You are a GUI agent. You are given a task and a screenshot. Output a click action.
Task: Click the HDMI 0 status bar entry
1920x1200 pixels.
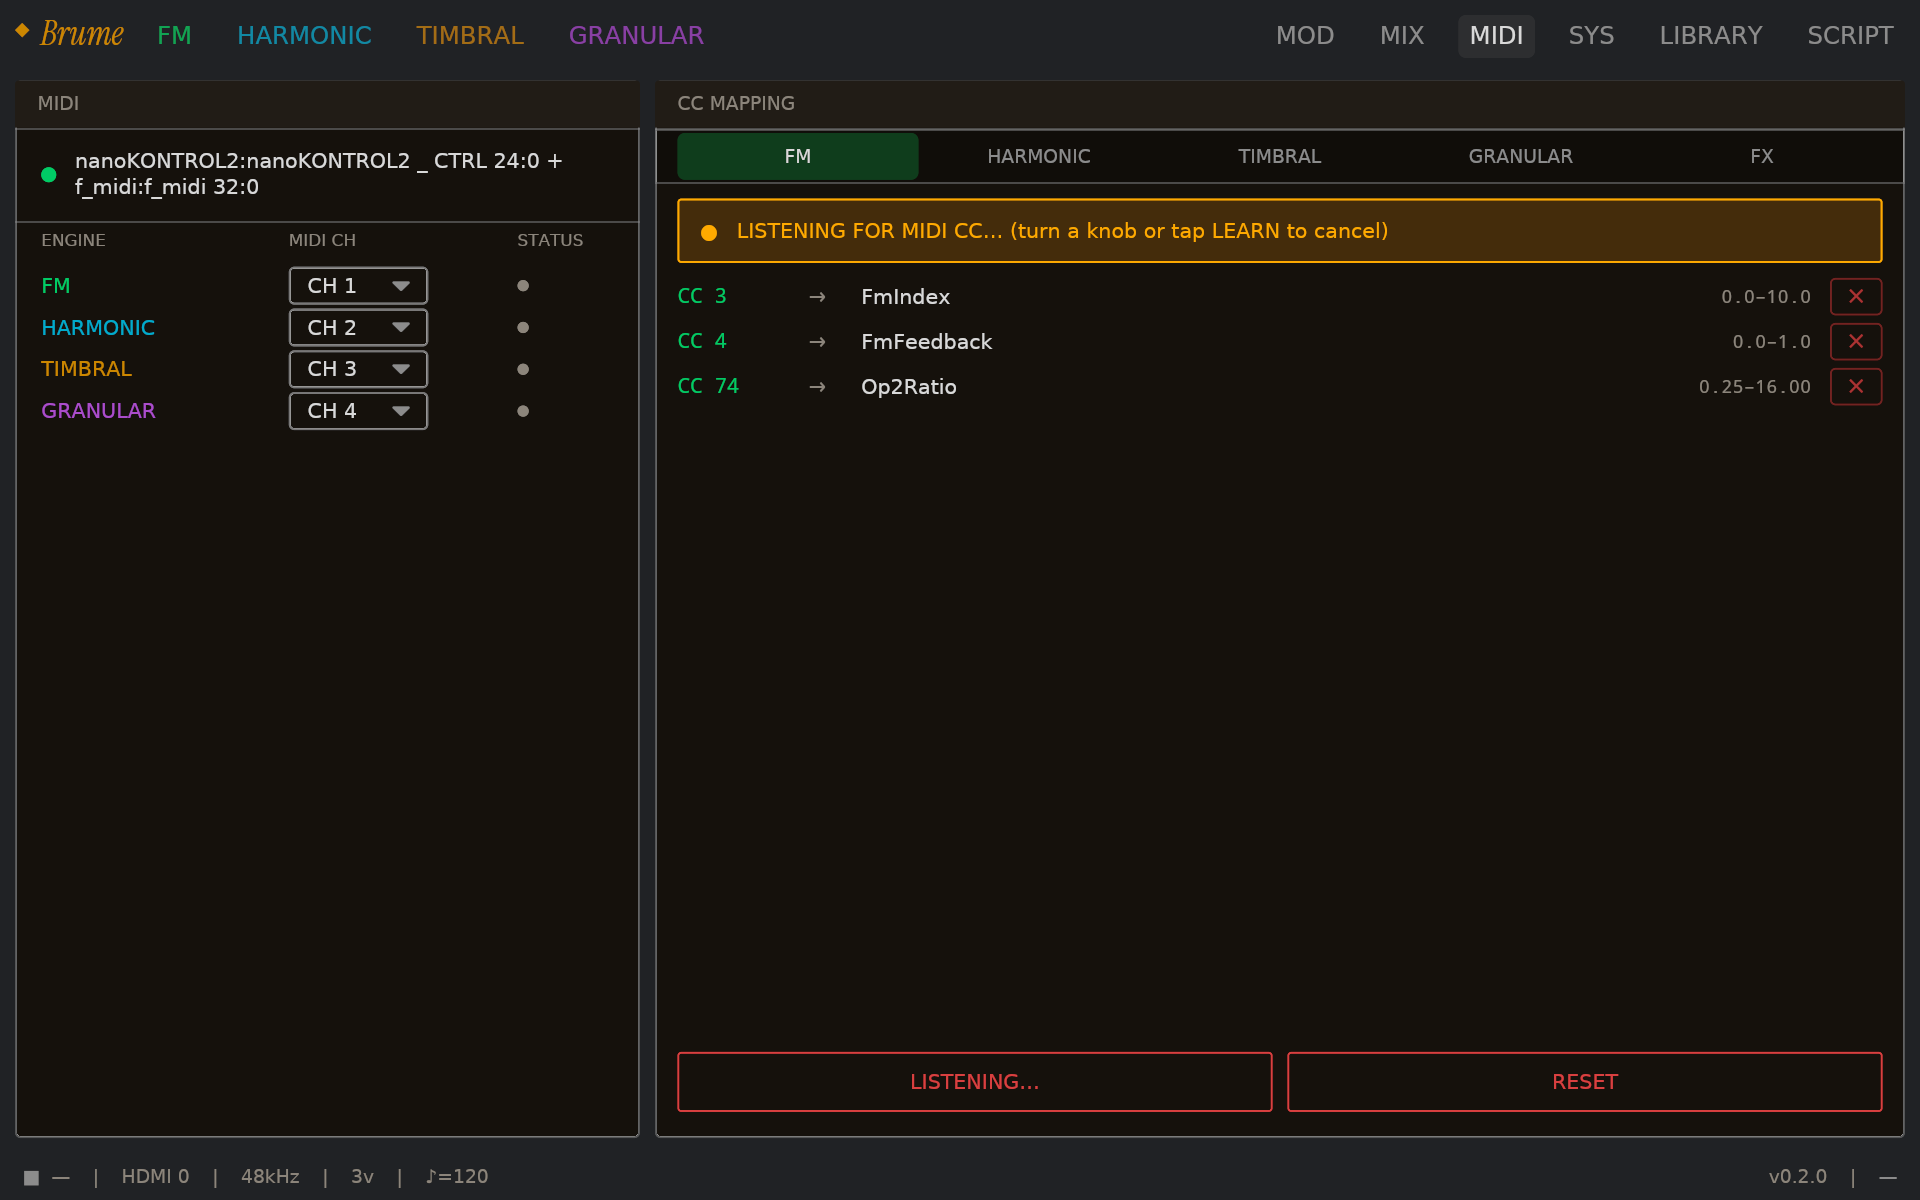[155, 1177]
